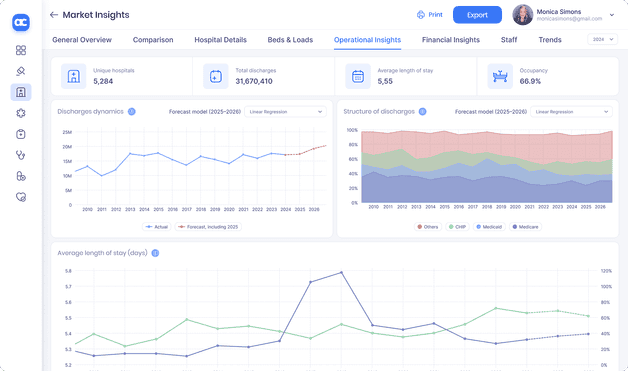Open the Beds & Loads tab
Viewport: 628px width, 371px height.
290,40
